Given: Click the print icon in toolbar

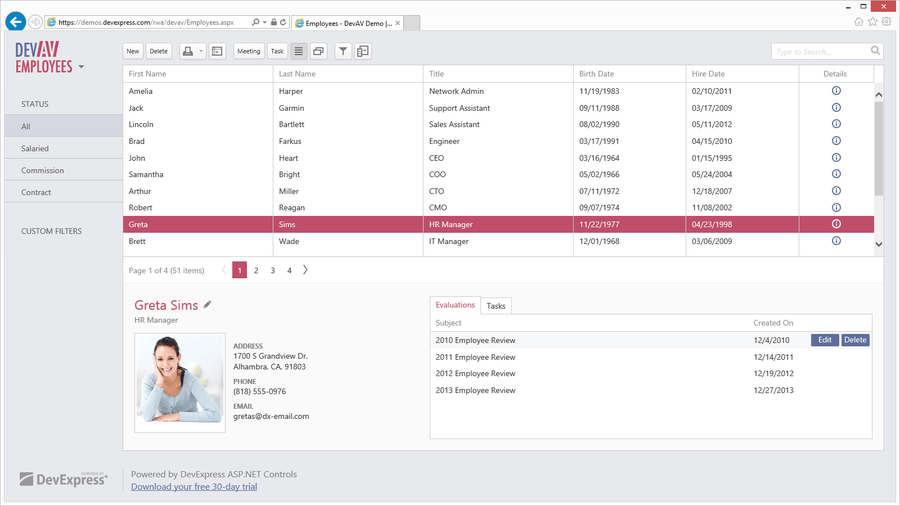Looking at the screenshot, I should (x=188, y=51).
